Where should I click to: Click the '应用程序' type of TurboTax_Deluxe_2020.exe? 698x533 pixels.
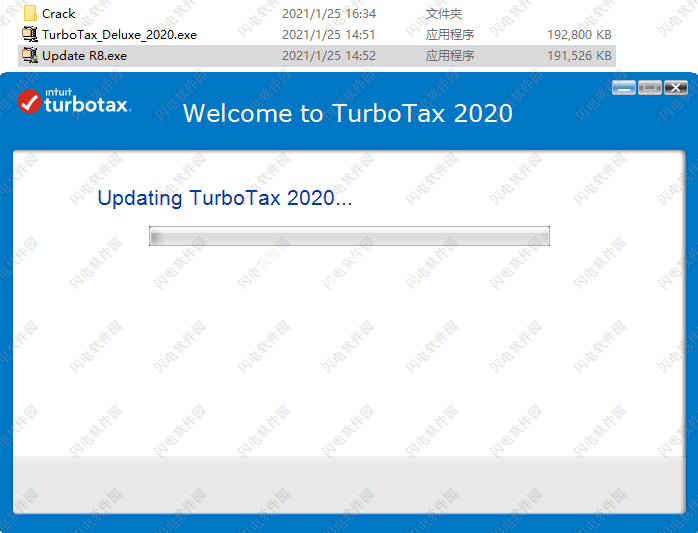click(450, 35)
